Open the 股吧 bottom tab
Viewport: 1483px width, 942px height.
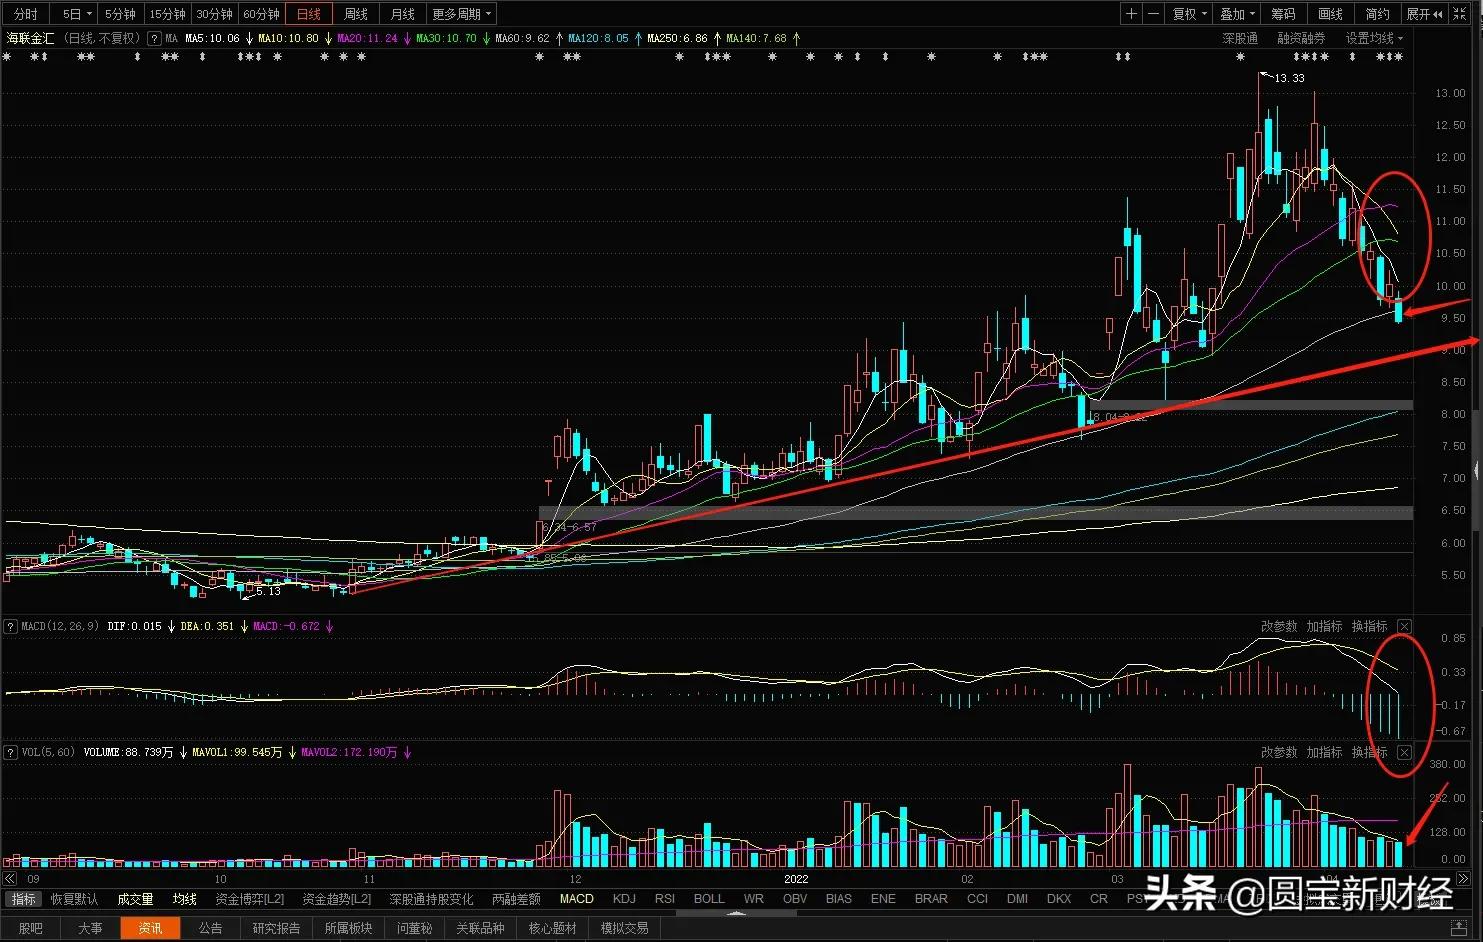point(31,928)
